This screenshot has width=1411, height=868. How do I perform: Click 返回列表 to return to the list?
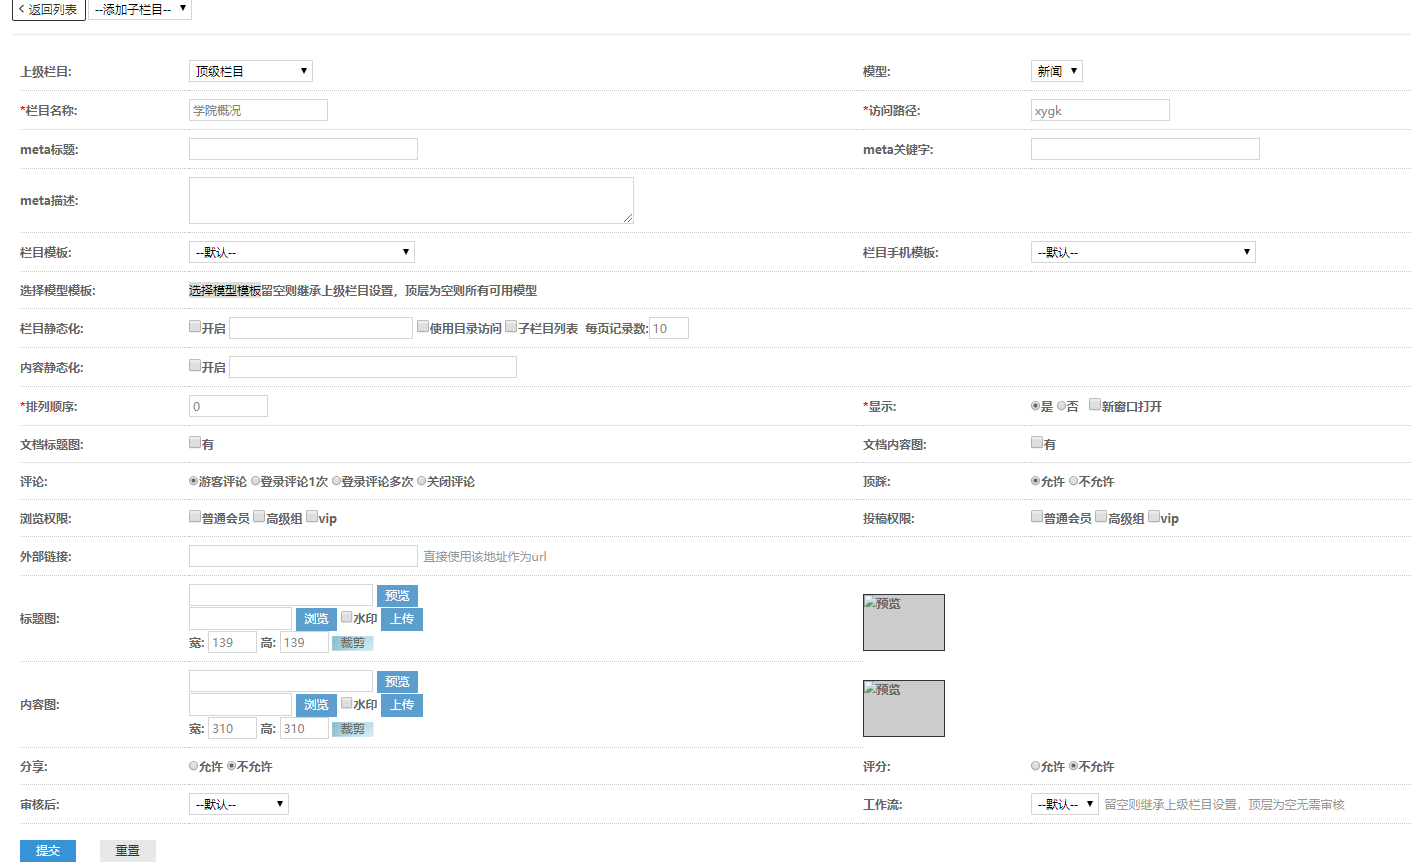(x=47, y=11)
